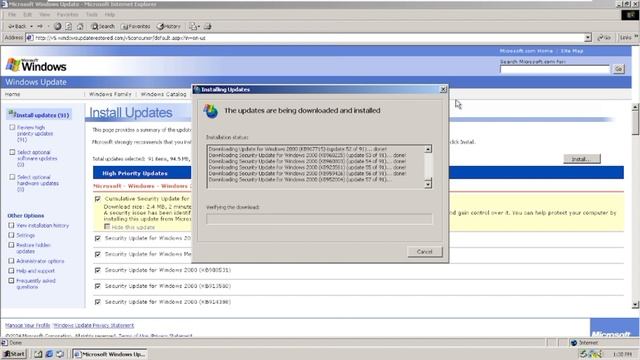Click the globe icon in Installing Updates dialog
Screen dimensions: 640x360
click(x=211, y=111)
